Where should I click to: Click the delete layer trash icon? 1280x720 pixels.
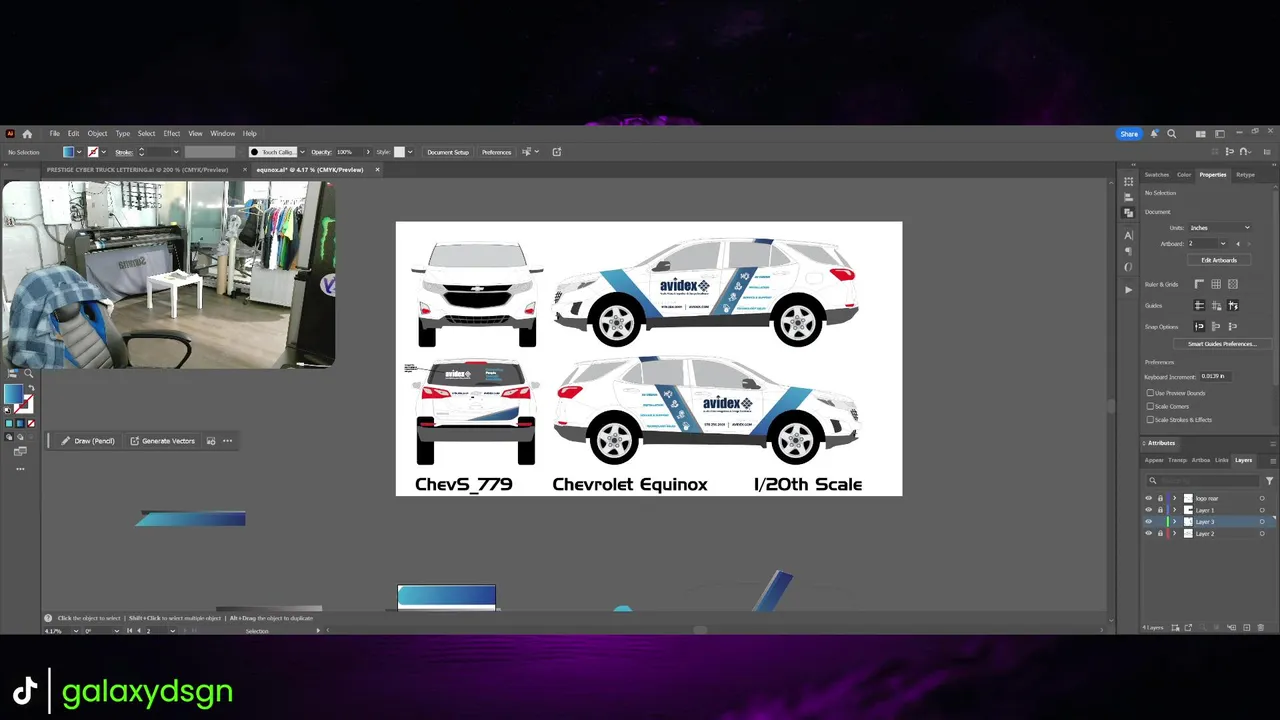coord(1260,628)
